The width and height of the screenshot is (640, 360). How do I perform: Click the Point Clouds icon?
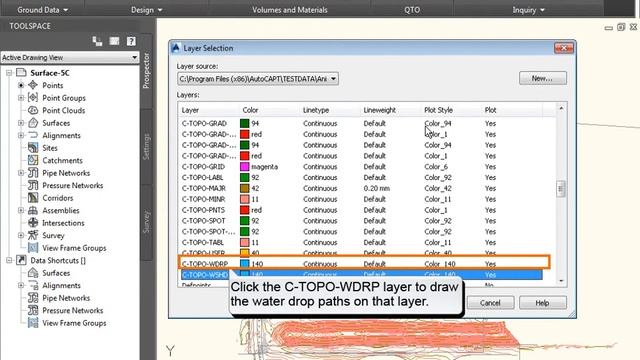33,110
